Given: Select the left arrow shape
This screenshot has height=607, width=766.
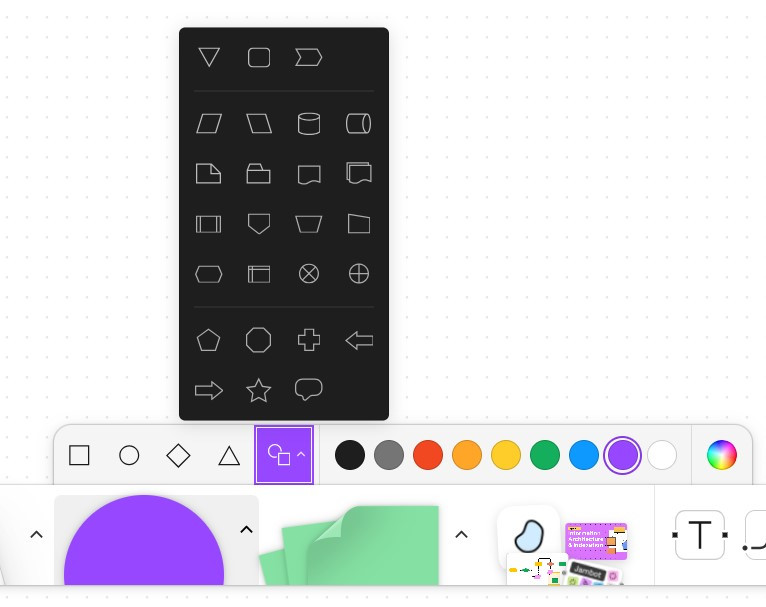Looking at the screenshot, I should coord(359,340).
